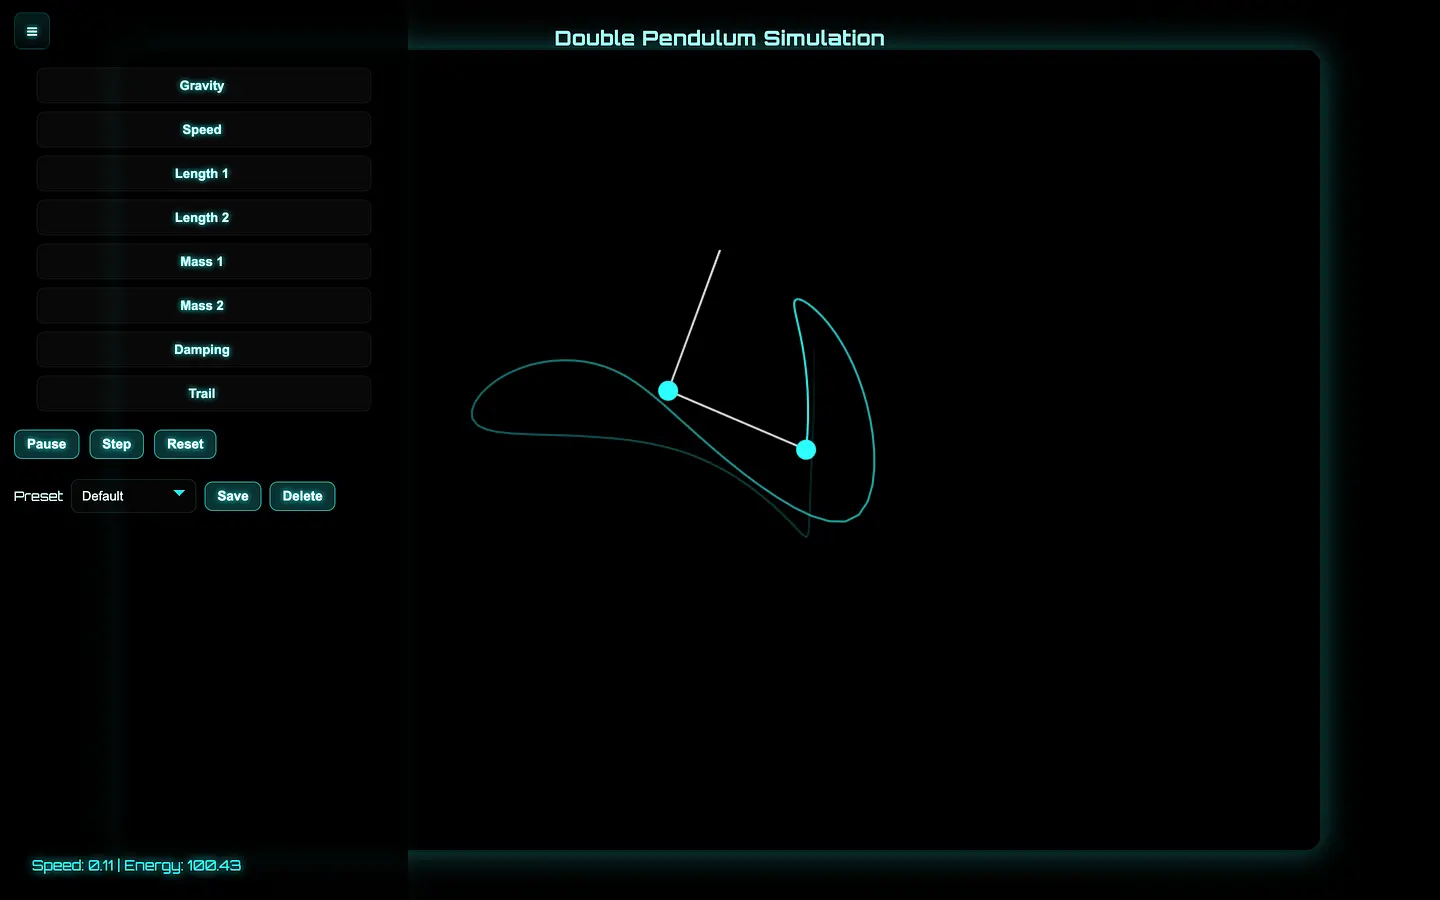Toggle the Trail setting panel
This screenshot has height=900, width=1440.
(202, 393)
